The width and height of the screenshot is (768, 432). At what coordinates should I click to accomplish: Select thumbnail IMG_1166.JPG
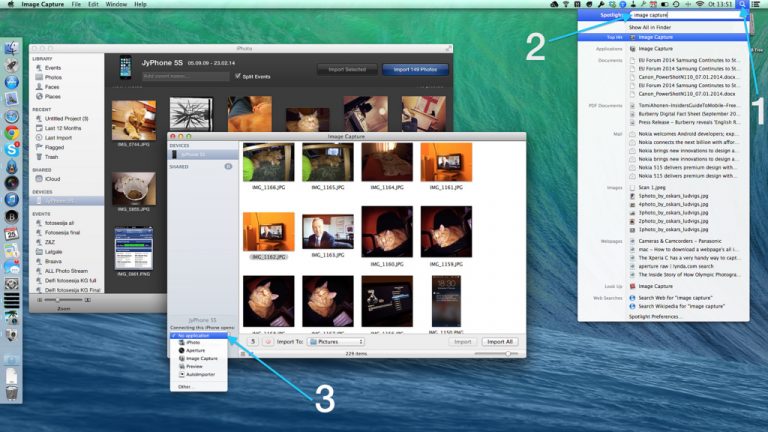click(268, 162)
